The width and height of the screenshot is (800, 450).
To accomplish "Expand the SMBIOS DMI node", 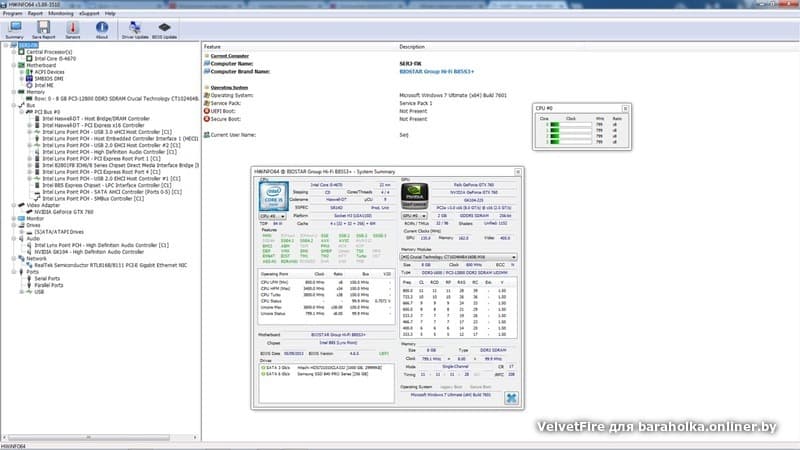I will (x=21, y=79).
